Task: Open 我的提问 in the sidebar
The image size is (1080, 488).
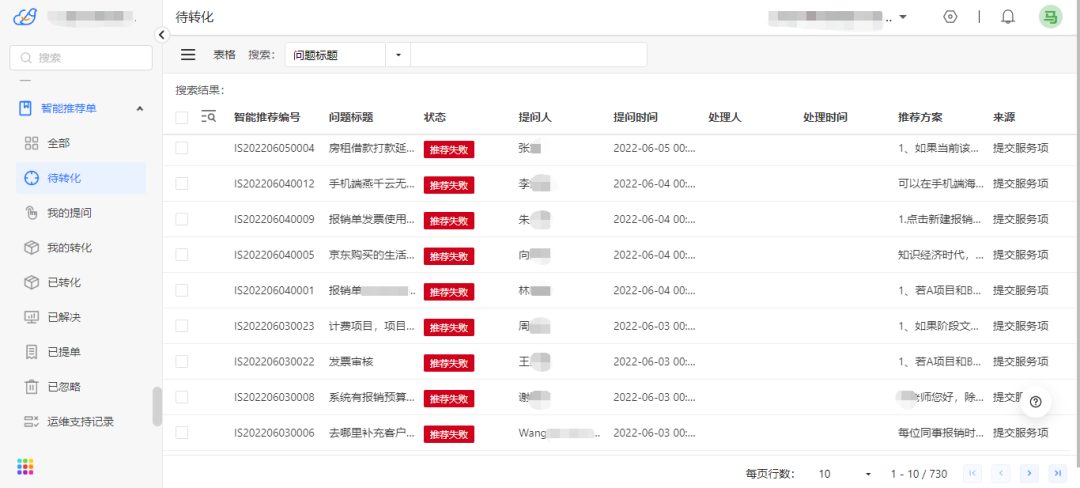Action: click(x=81, y=213)
